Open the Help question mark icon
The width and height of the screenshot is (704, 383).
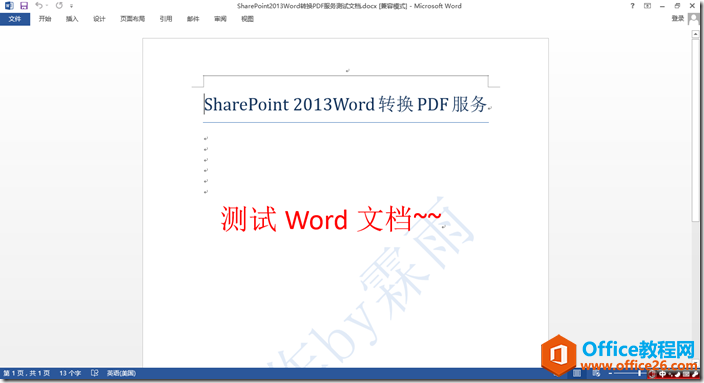[x=633, y=6]
